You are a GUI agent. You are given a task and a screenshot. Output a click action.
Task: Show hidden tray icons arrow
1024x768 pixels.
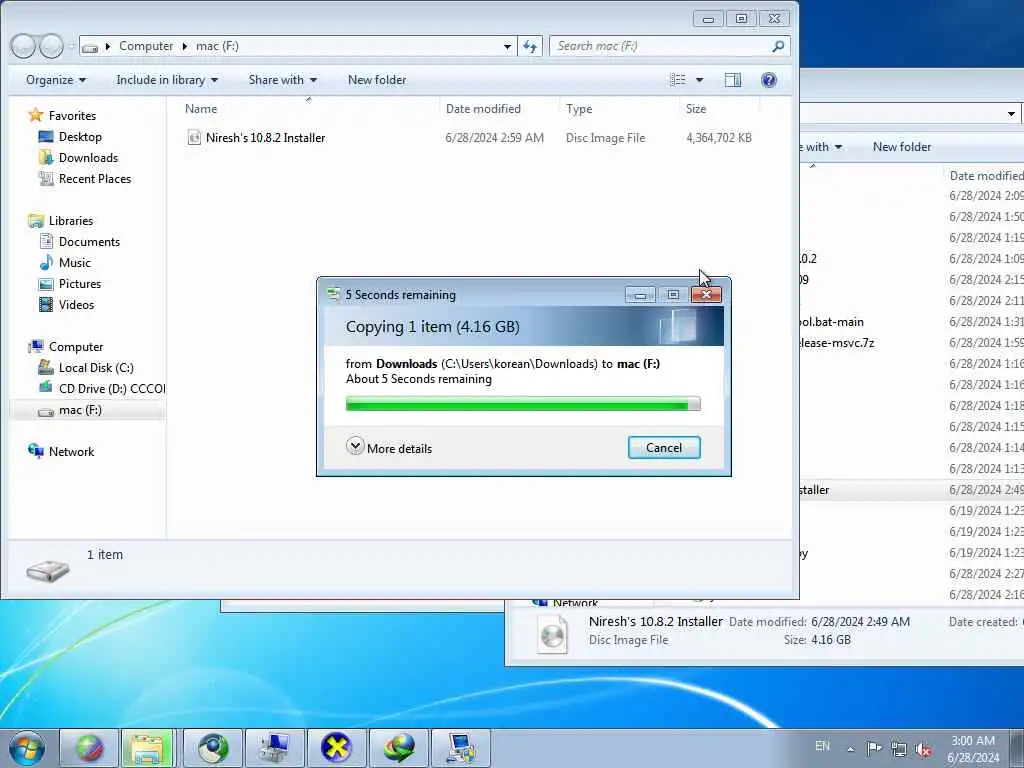click(x=850, y=749)
